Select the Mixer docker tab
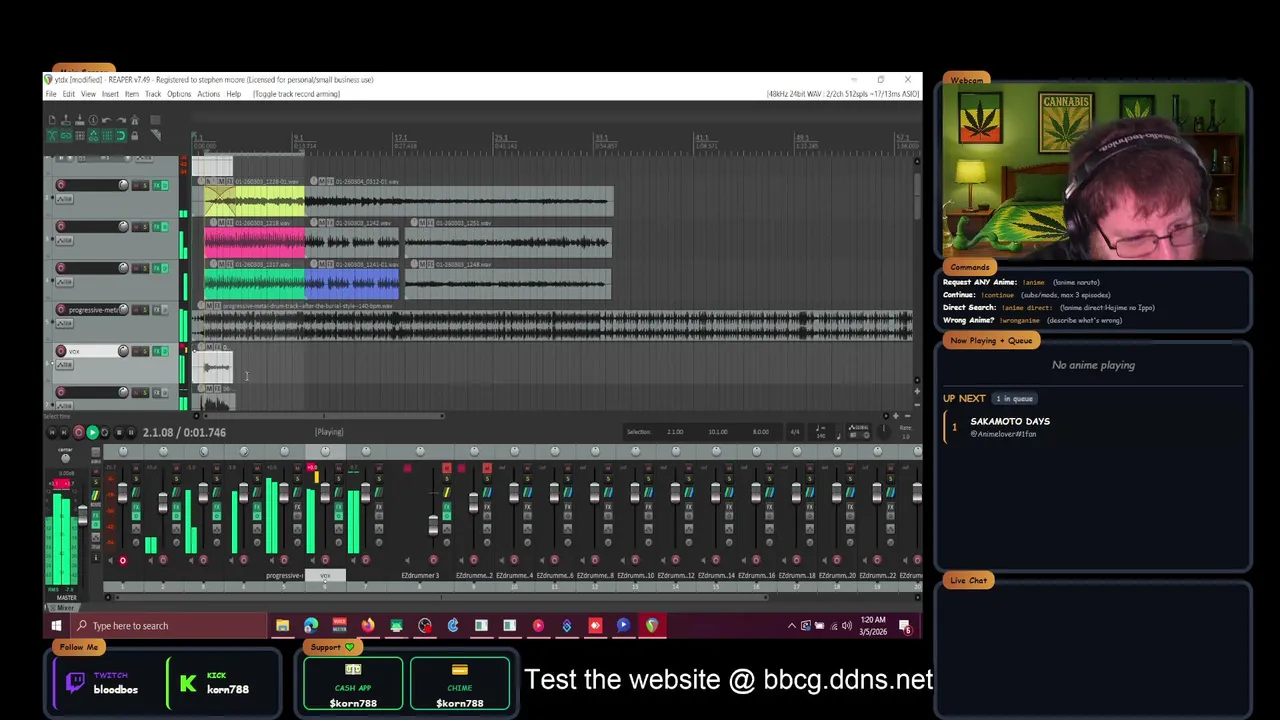Image resolution: width=1280 pixels, height=720 pixels. pos(65,608)
